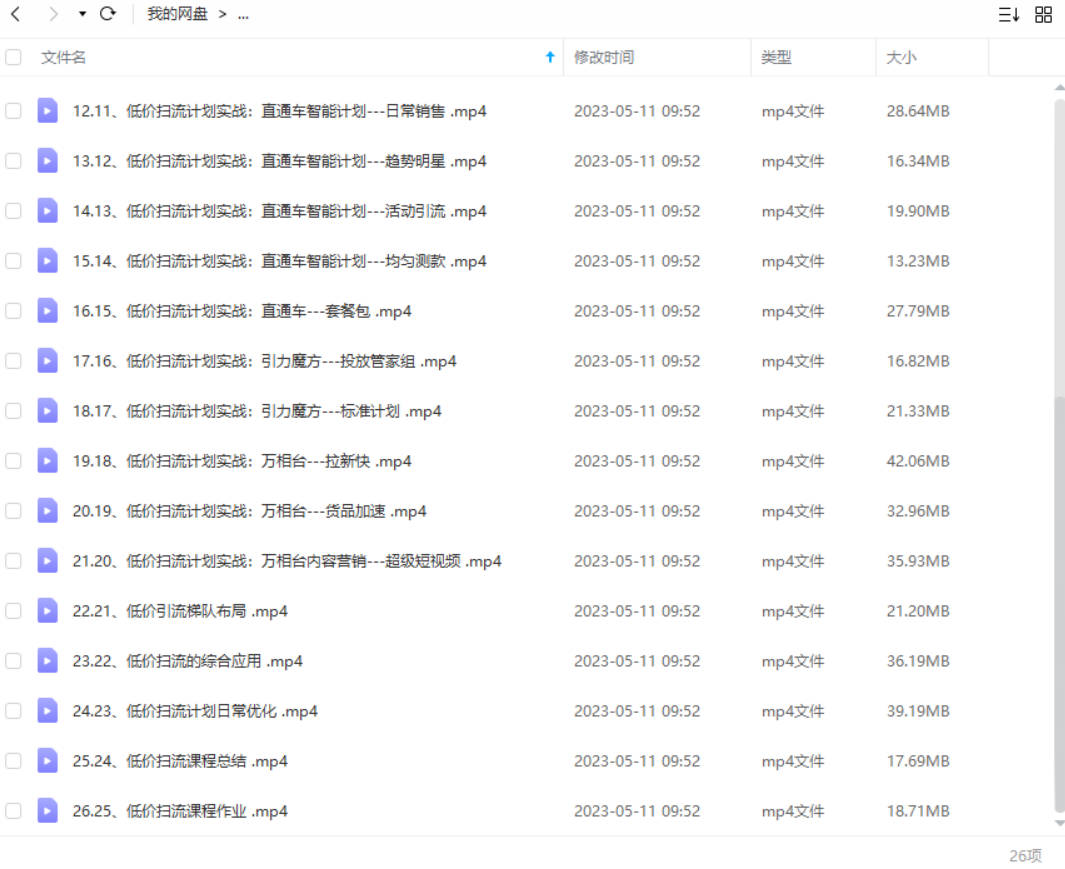1065x869 pixels.
Task: Click the scrollbar up arrow
Action: tap(1060, 88)
